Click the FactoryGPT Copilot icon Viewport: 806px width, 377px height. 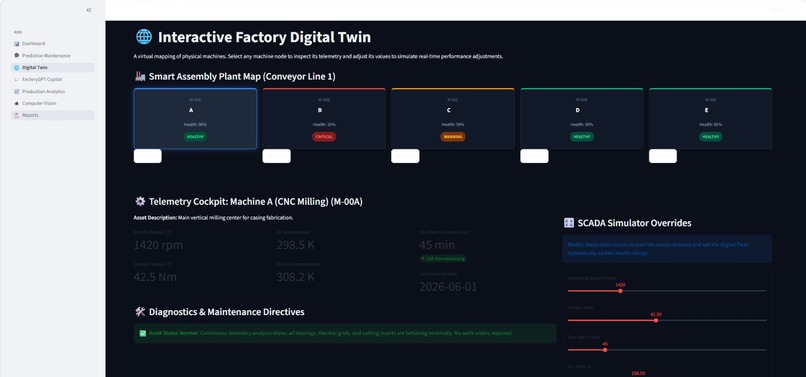(x=16, y=79)
